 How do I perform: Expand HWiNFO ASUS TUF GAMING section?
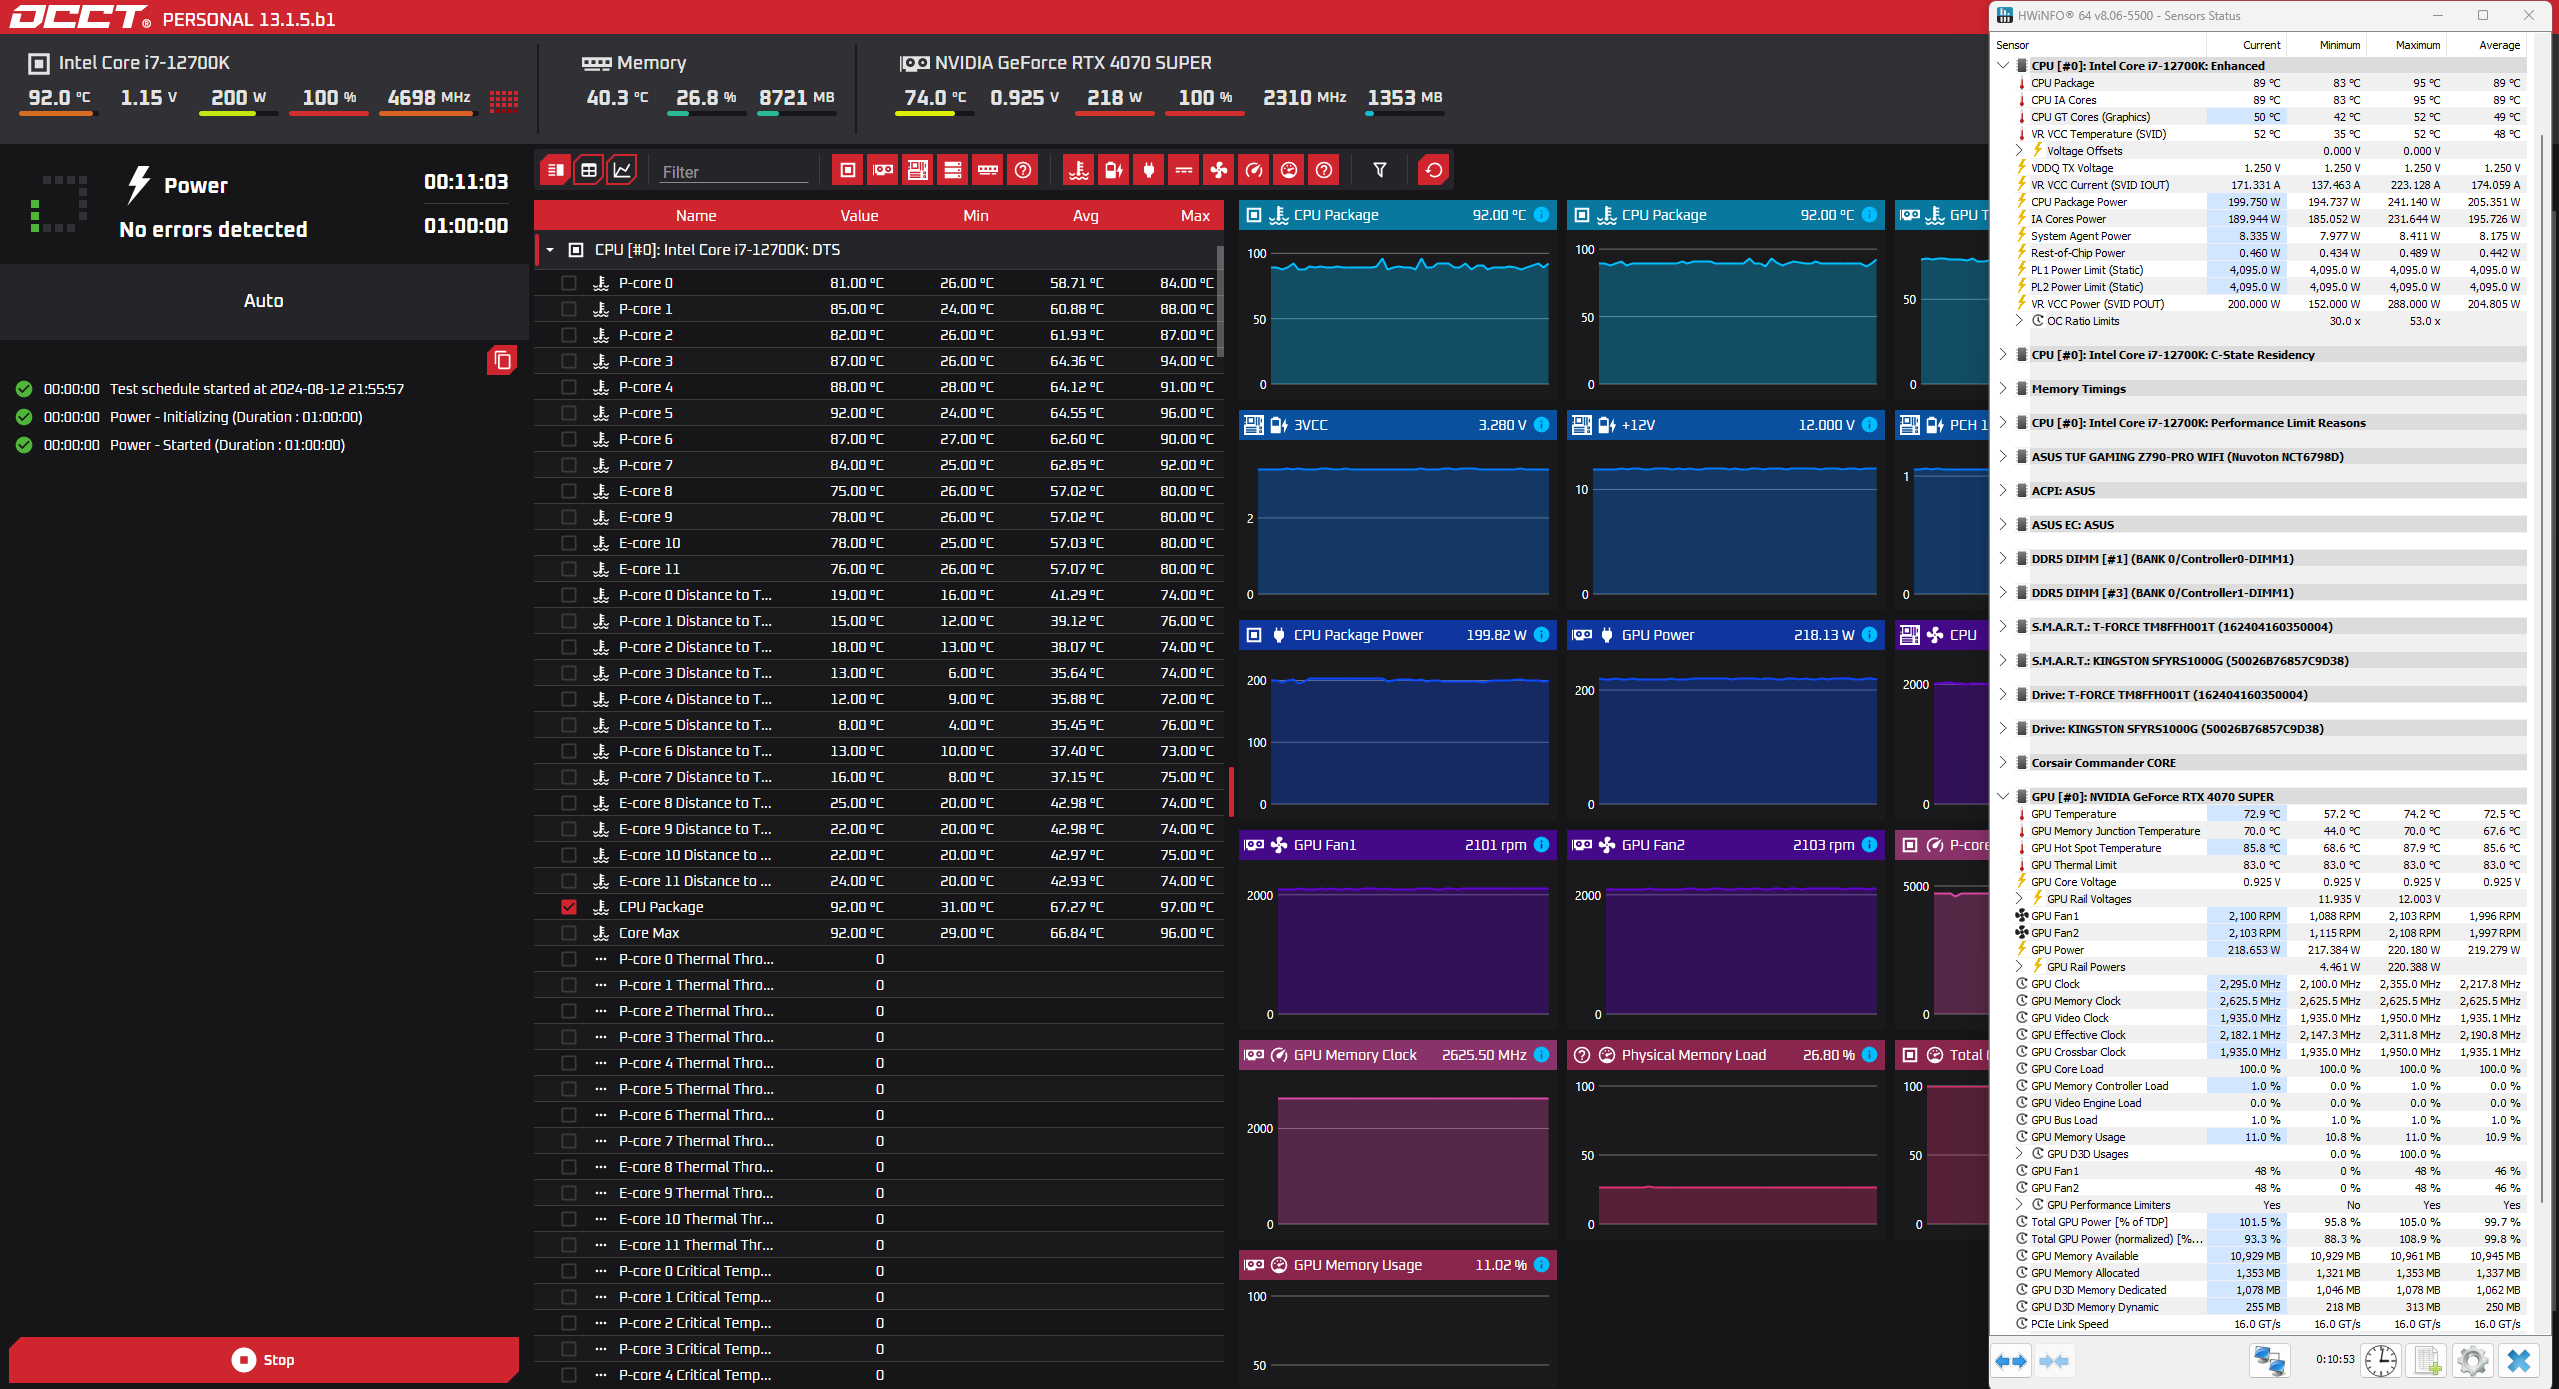click(x=2003, y=457)
